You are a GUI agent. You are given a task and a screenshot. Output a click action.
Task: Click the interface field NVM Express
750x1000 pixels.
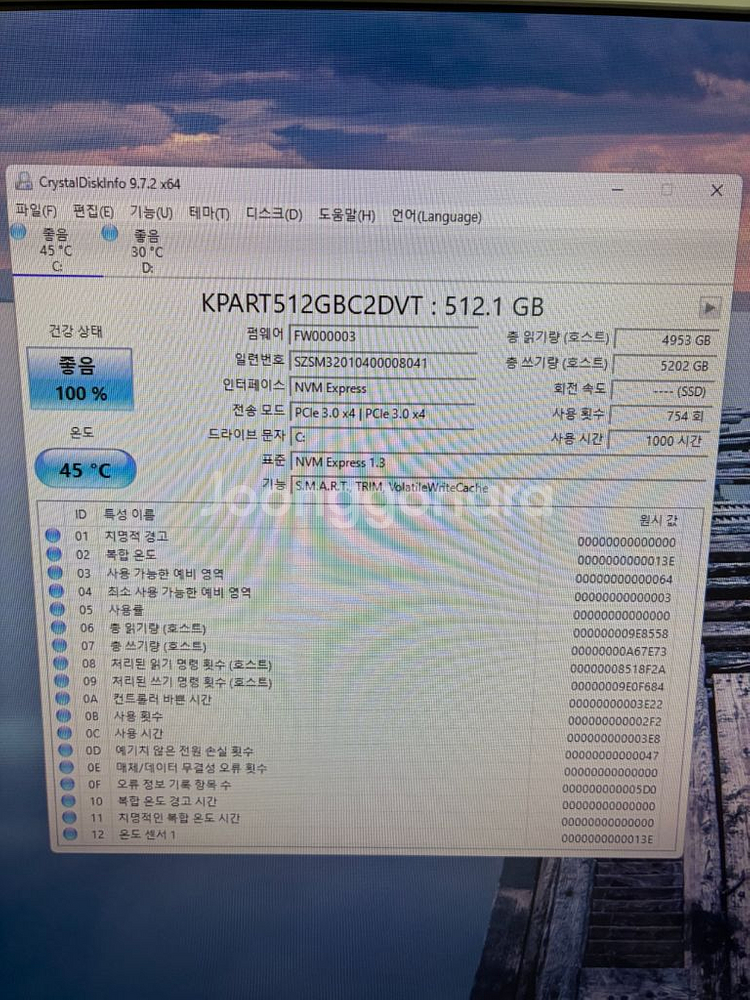click(383, 388)
